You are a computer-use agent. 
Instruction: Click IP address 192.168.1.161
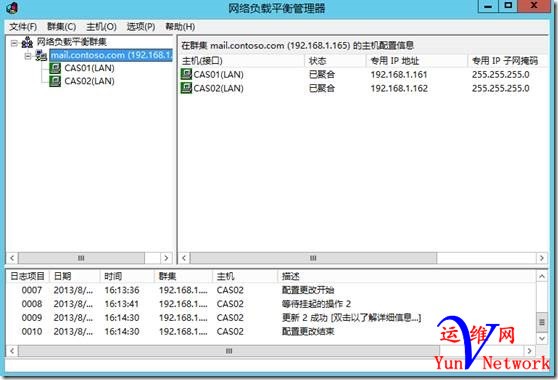click(399, 75)
